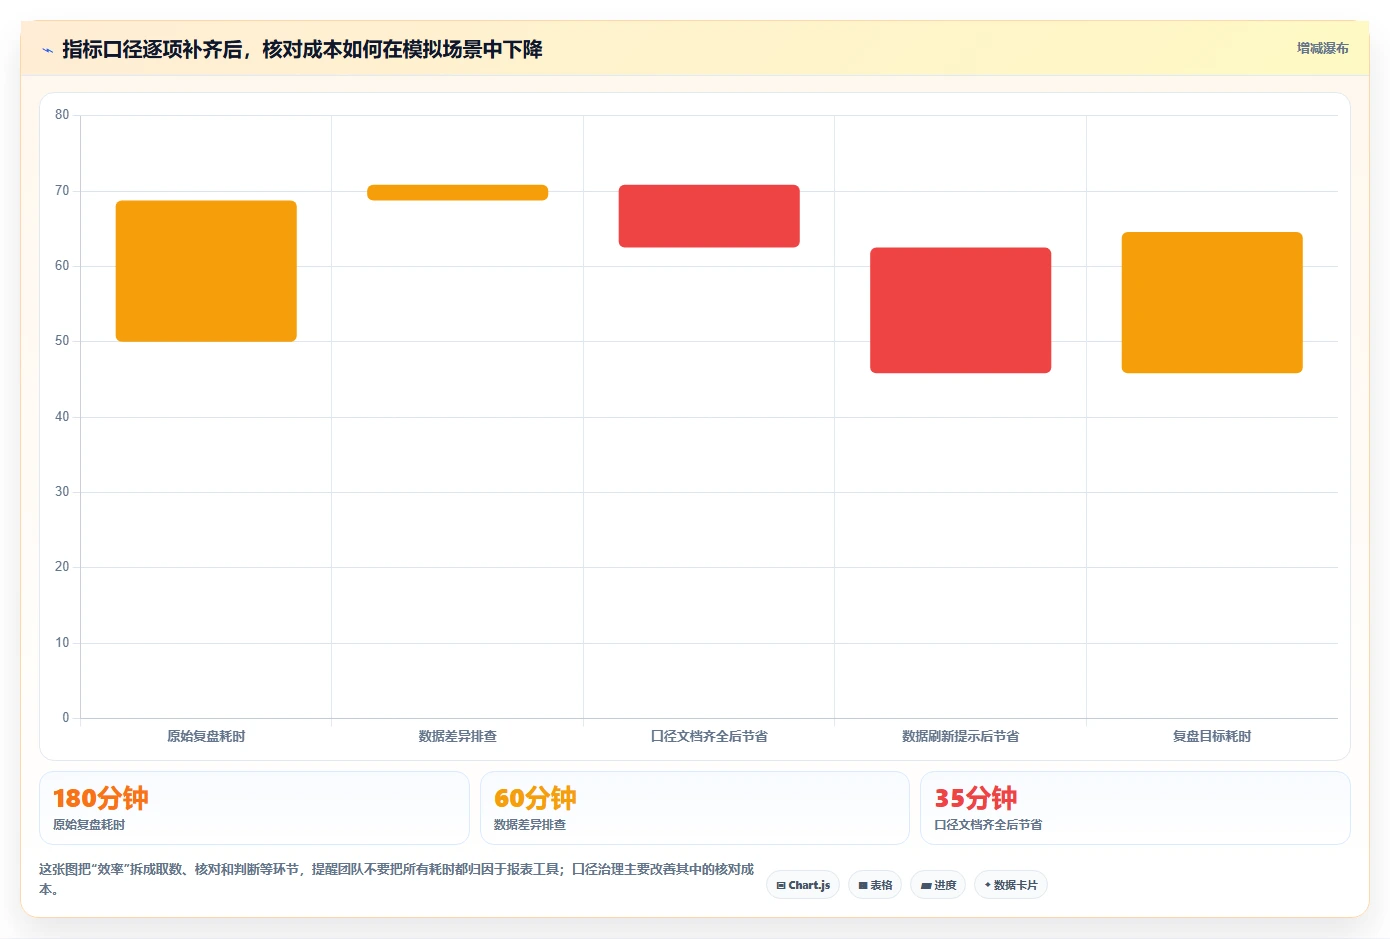
Task: Click the 60分钟 stat card
Action: click(x=695, y=808)
